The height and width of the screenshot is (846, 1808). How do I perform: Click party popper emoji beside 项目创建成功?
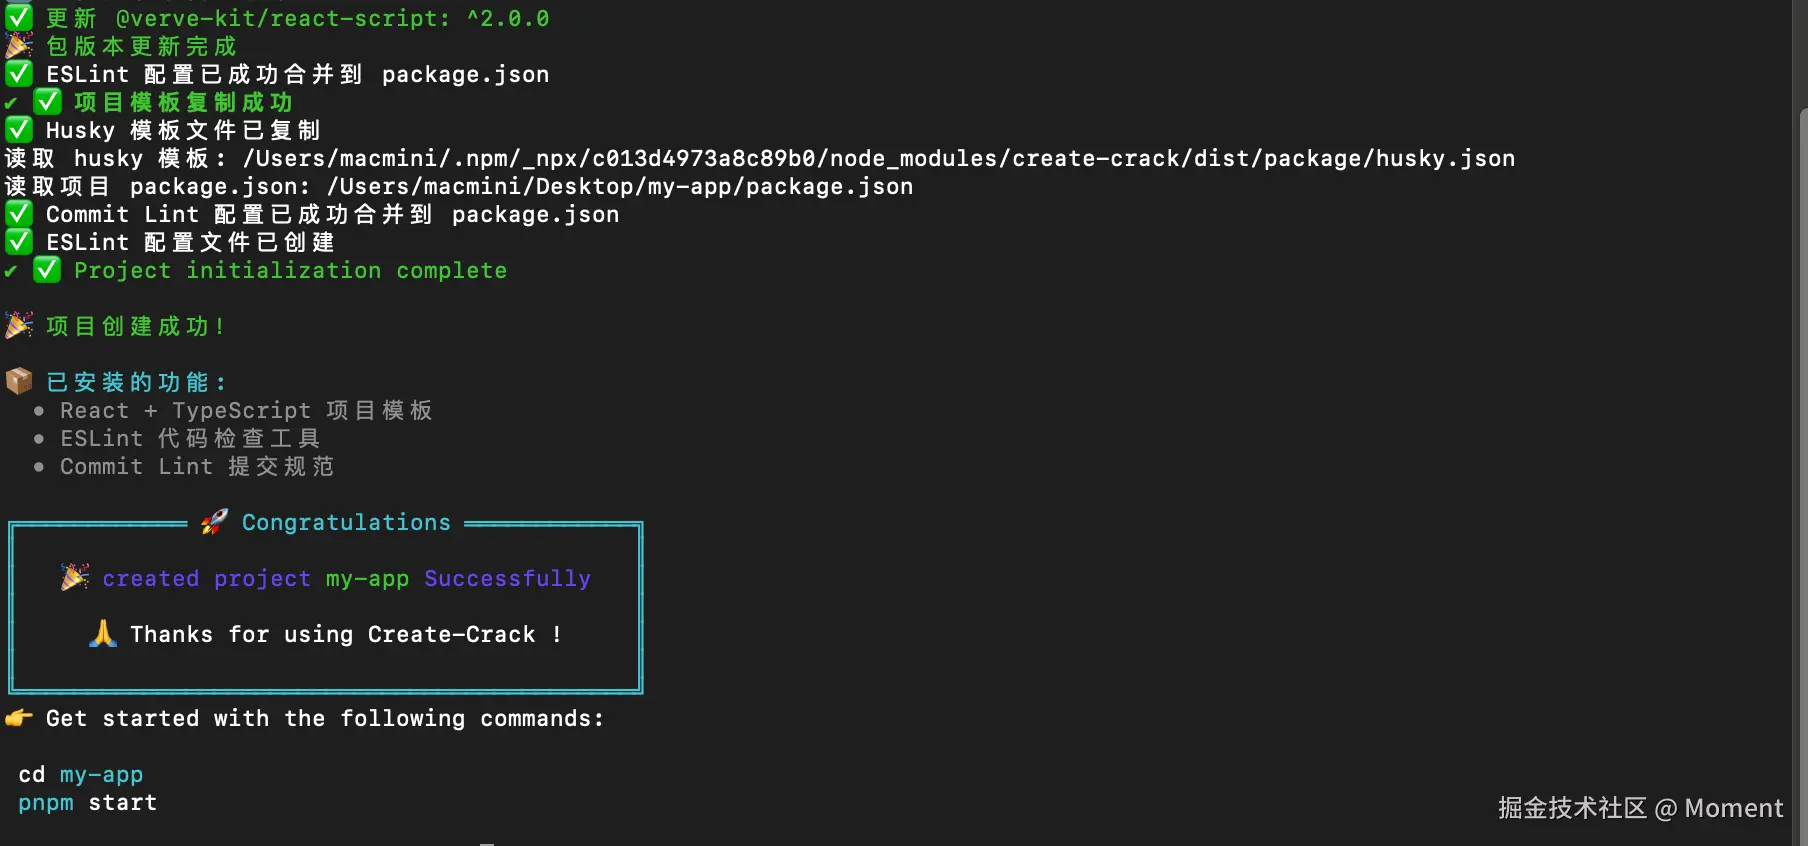[19, 326]
